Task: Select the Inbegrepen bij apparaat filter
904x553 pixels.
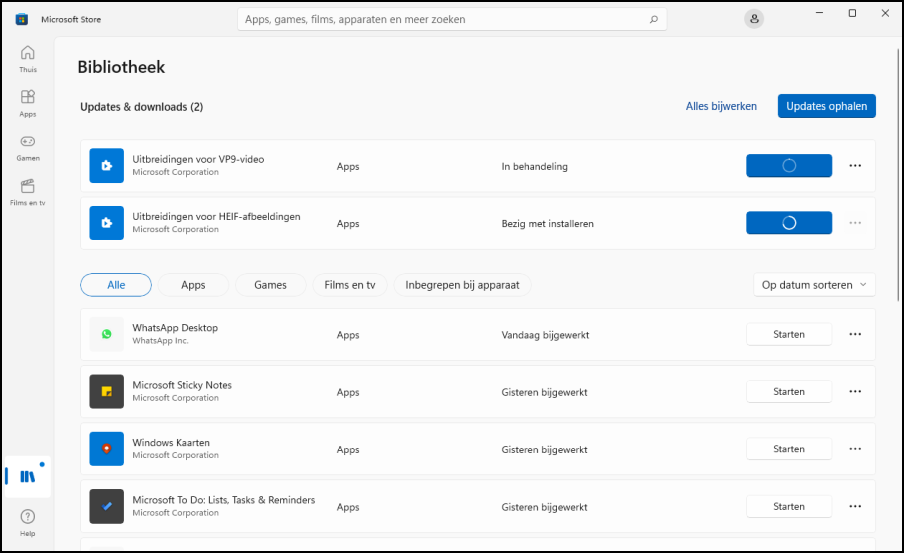Action: click(x=462, y=285)
